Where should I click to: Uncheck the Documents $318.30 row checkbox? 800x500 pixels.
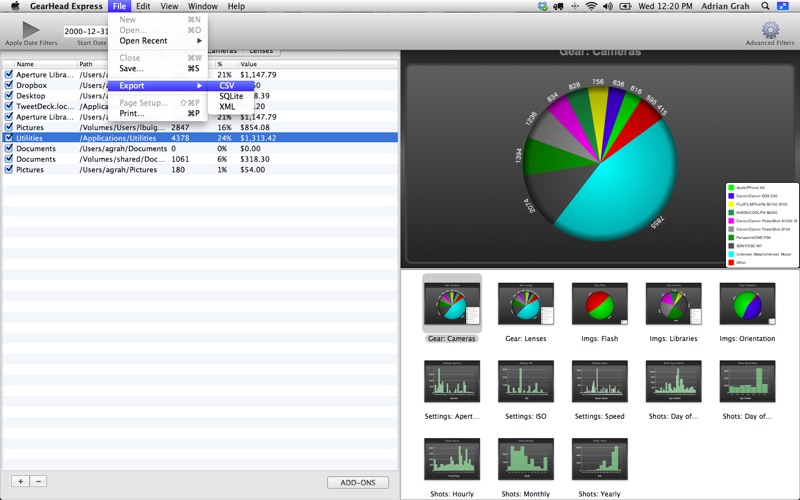pos(9,159)
